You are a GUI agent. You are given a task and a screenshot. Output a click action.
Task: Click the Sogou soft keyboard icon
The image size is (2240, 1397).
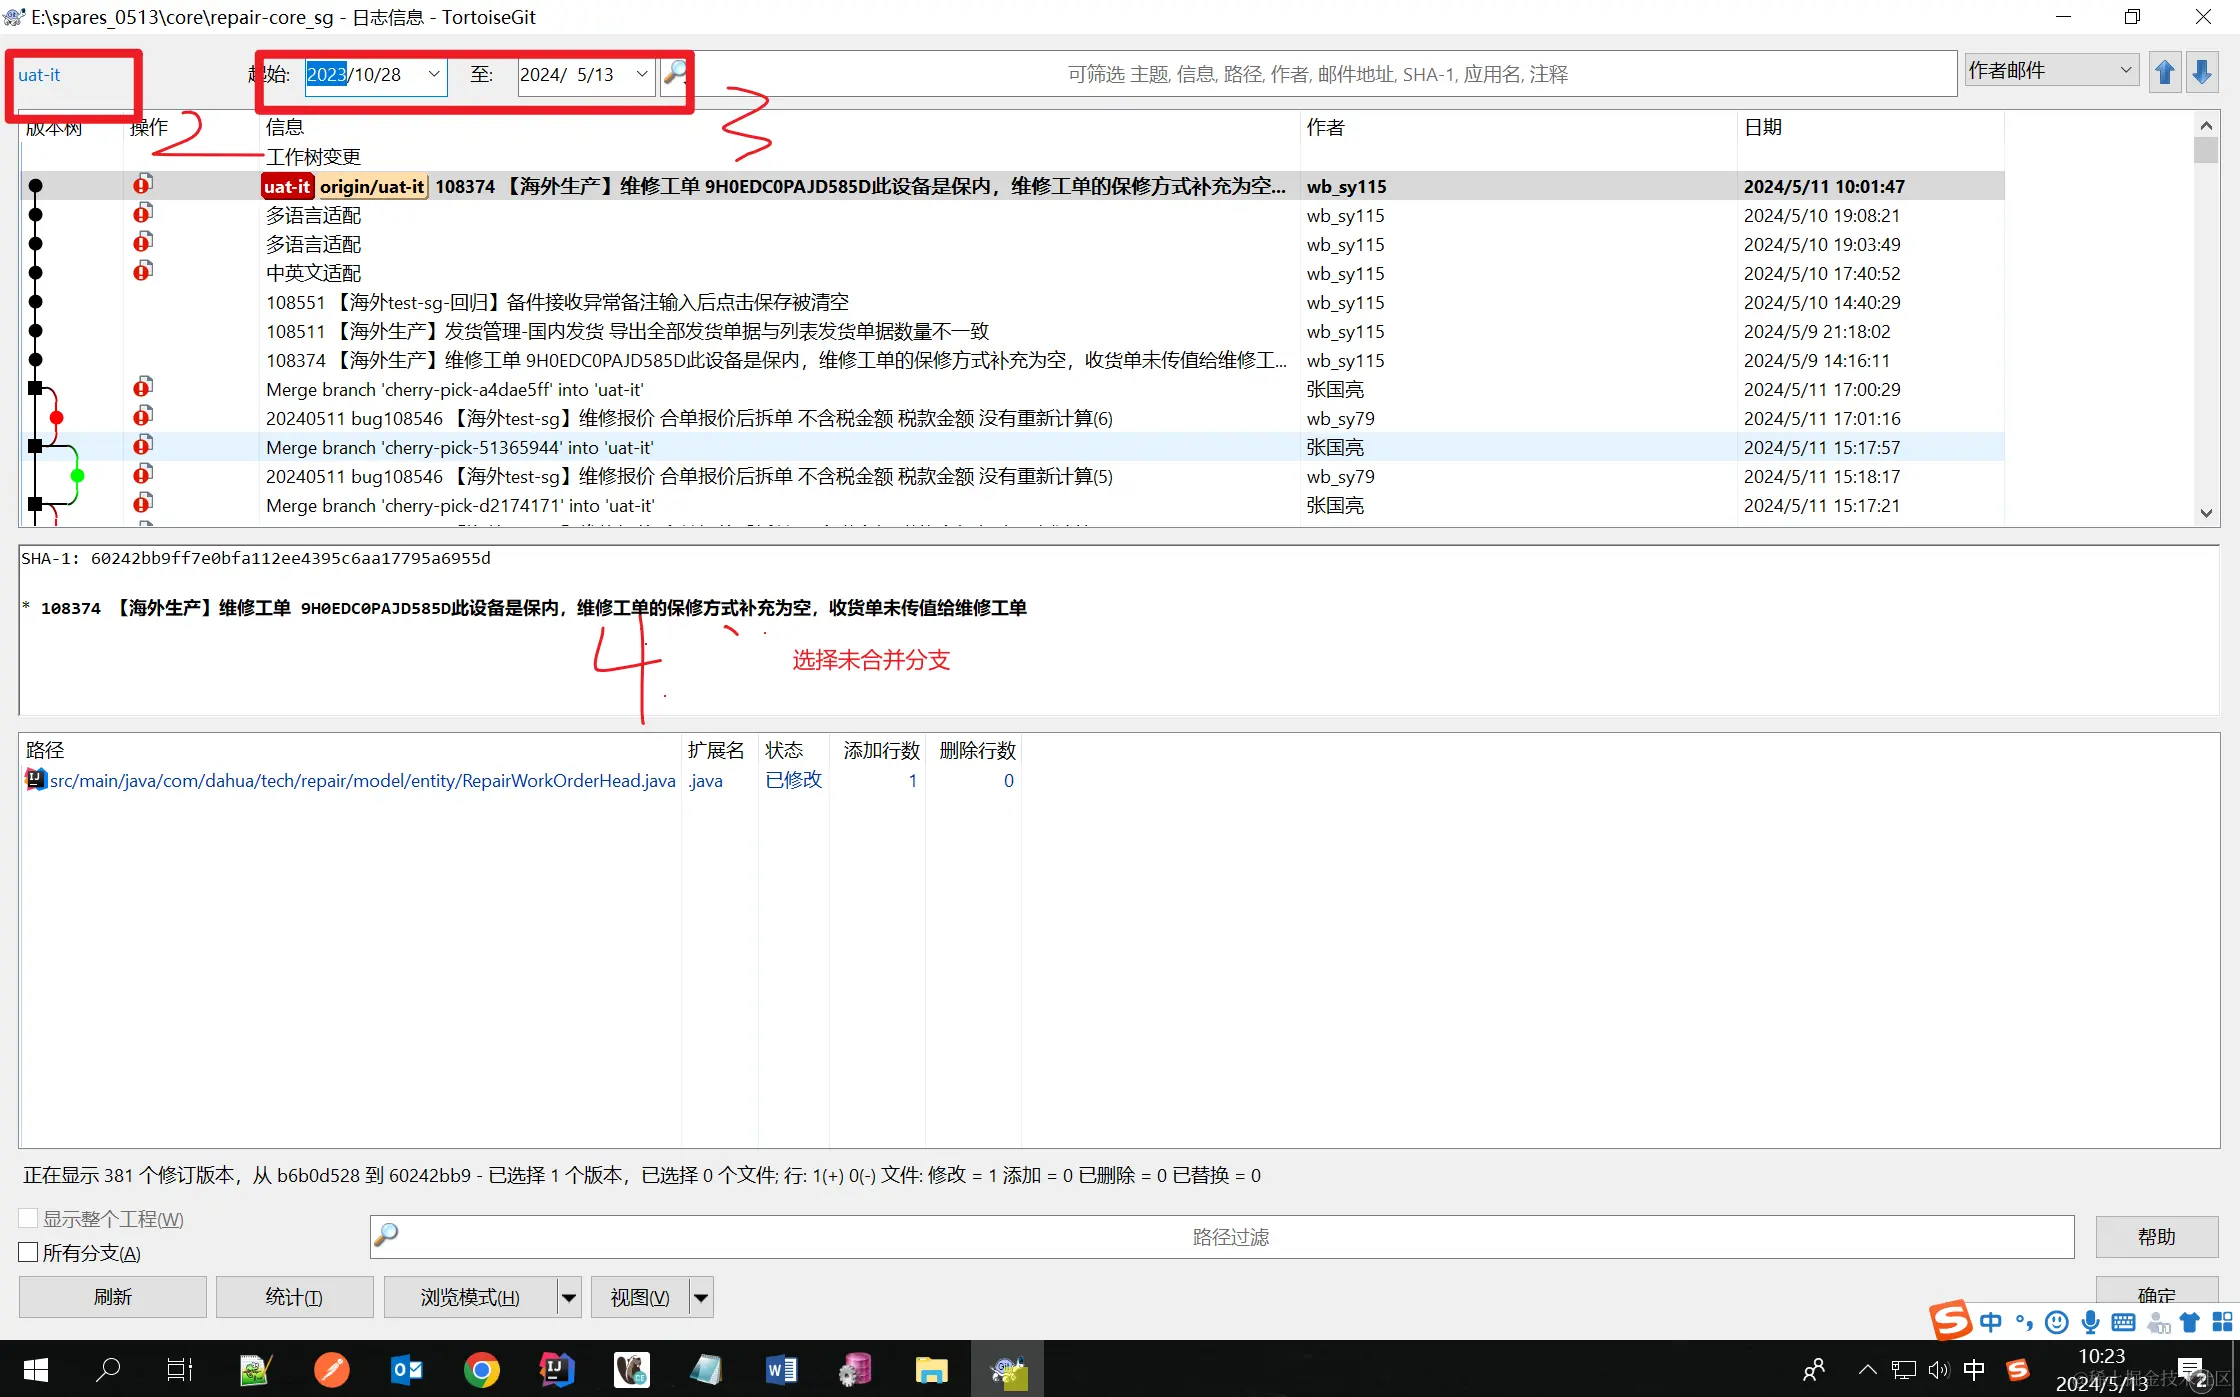pyautogui.click(x=2123, y=1322)
